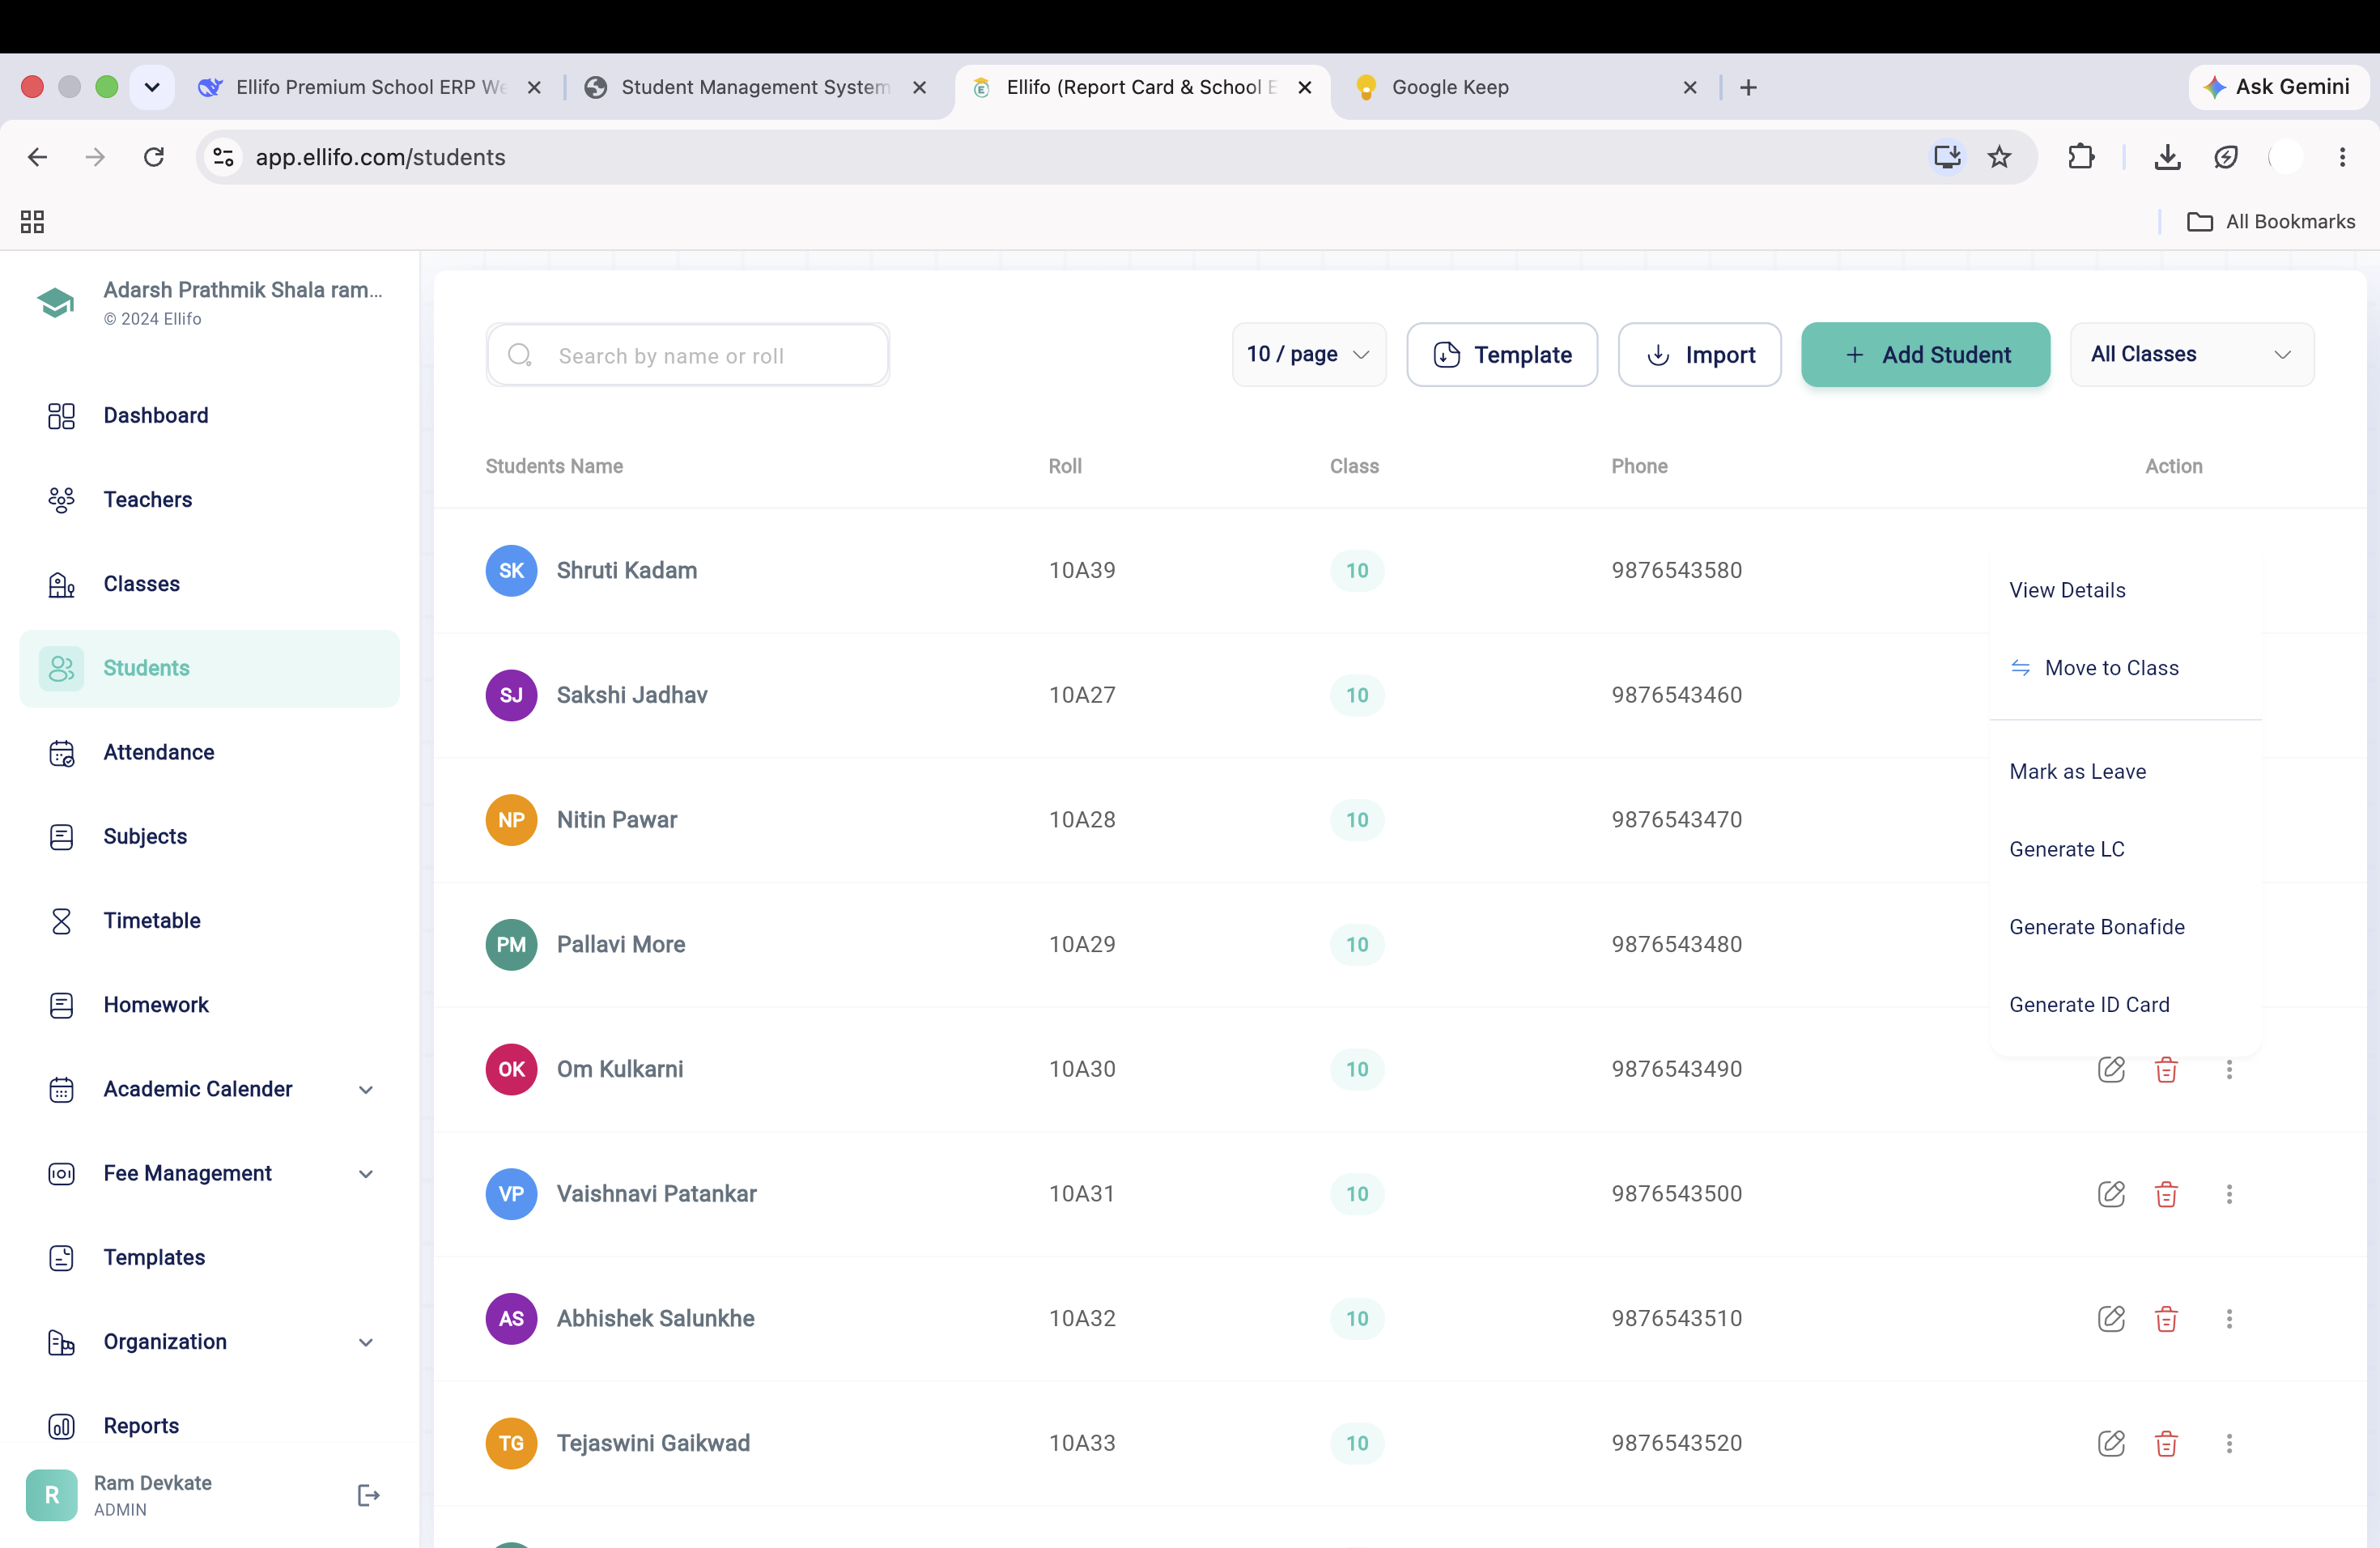Edit Om Kulkarni's student record

pyautogui.click(x=2111, y=1069)
